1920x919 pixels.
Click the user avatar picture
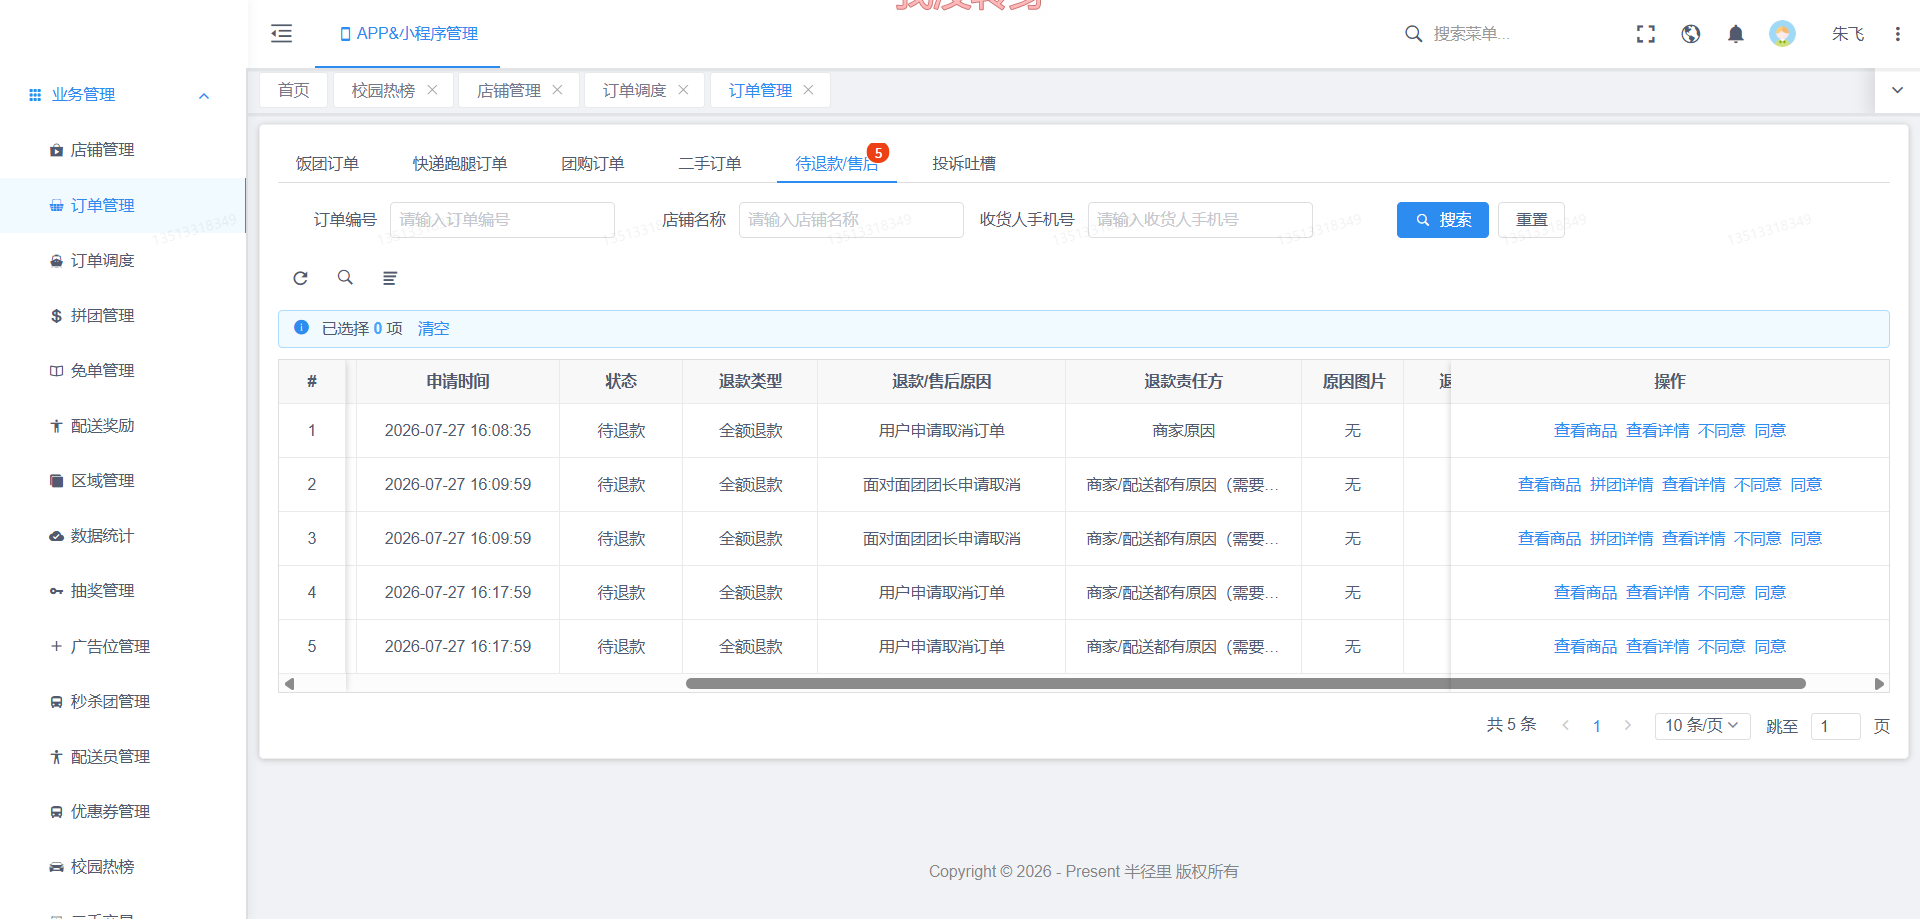coord(1782,34)
